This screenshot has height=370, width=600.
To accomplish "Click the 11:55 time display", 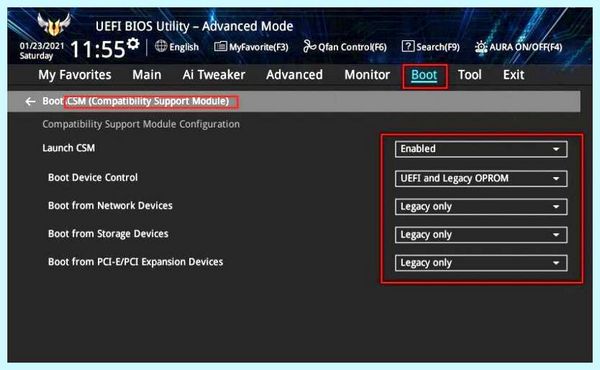I will 98,49.
